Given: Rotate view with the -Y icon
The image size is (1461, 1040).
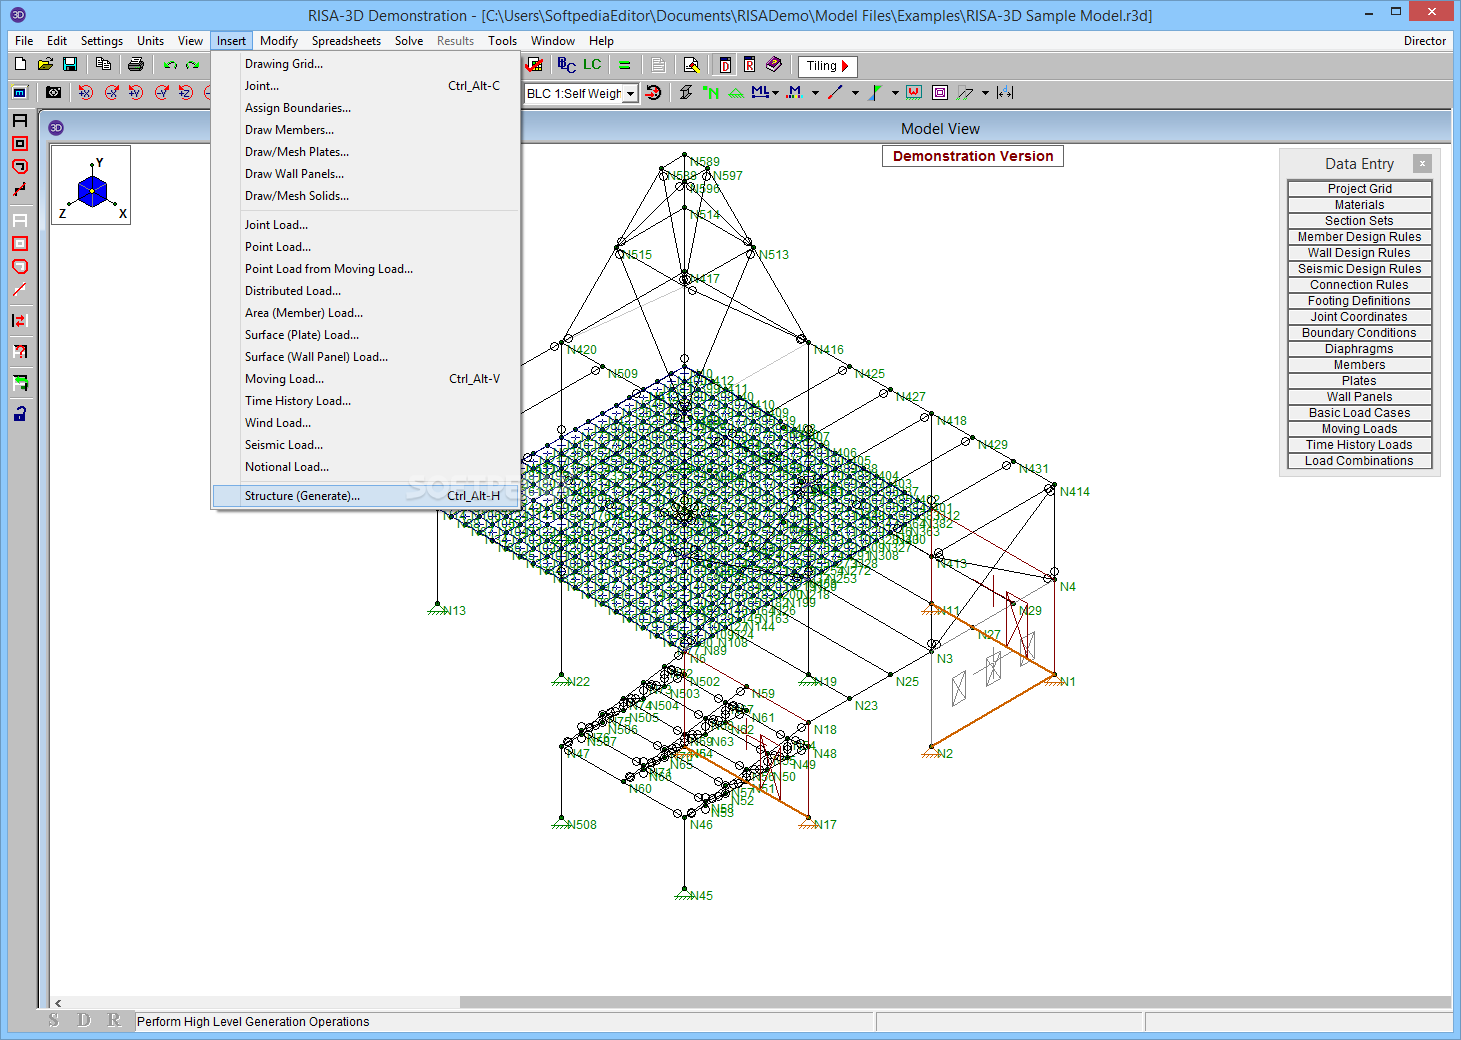Looking at the screenshot, I should (161, 92).
